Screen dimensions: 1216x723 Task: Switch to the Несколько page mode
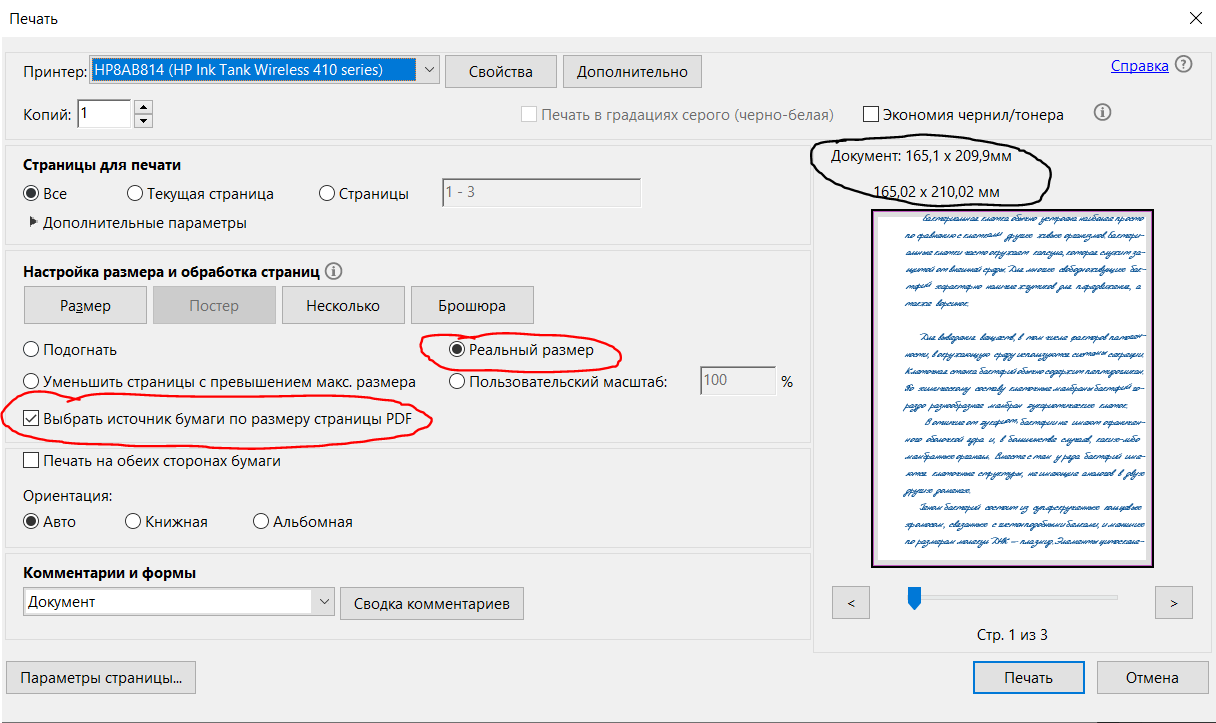pos(343,306)
